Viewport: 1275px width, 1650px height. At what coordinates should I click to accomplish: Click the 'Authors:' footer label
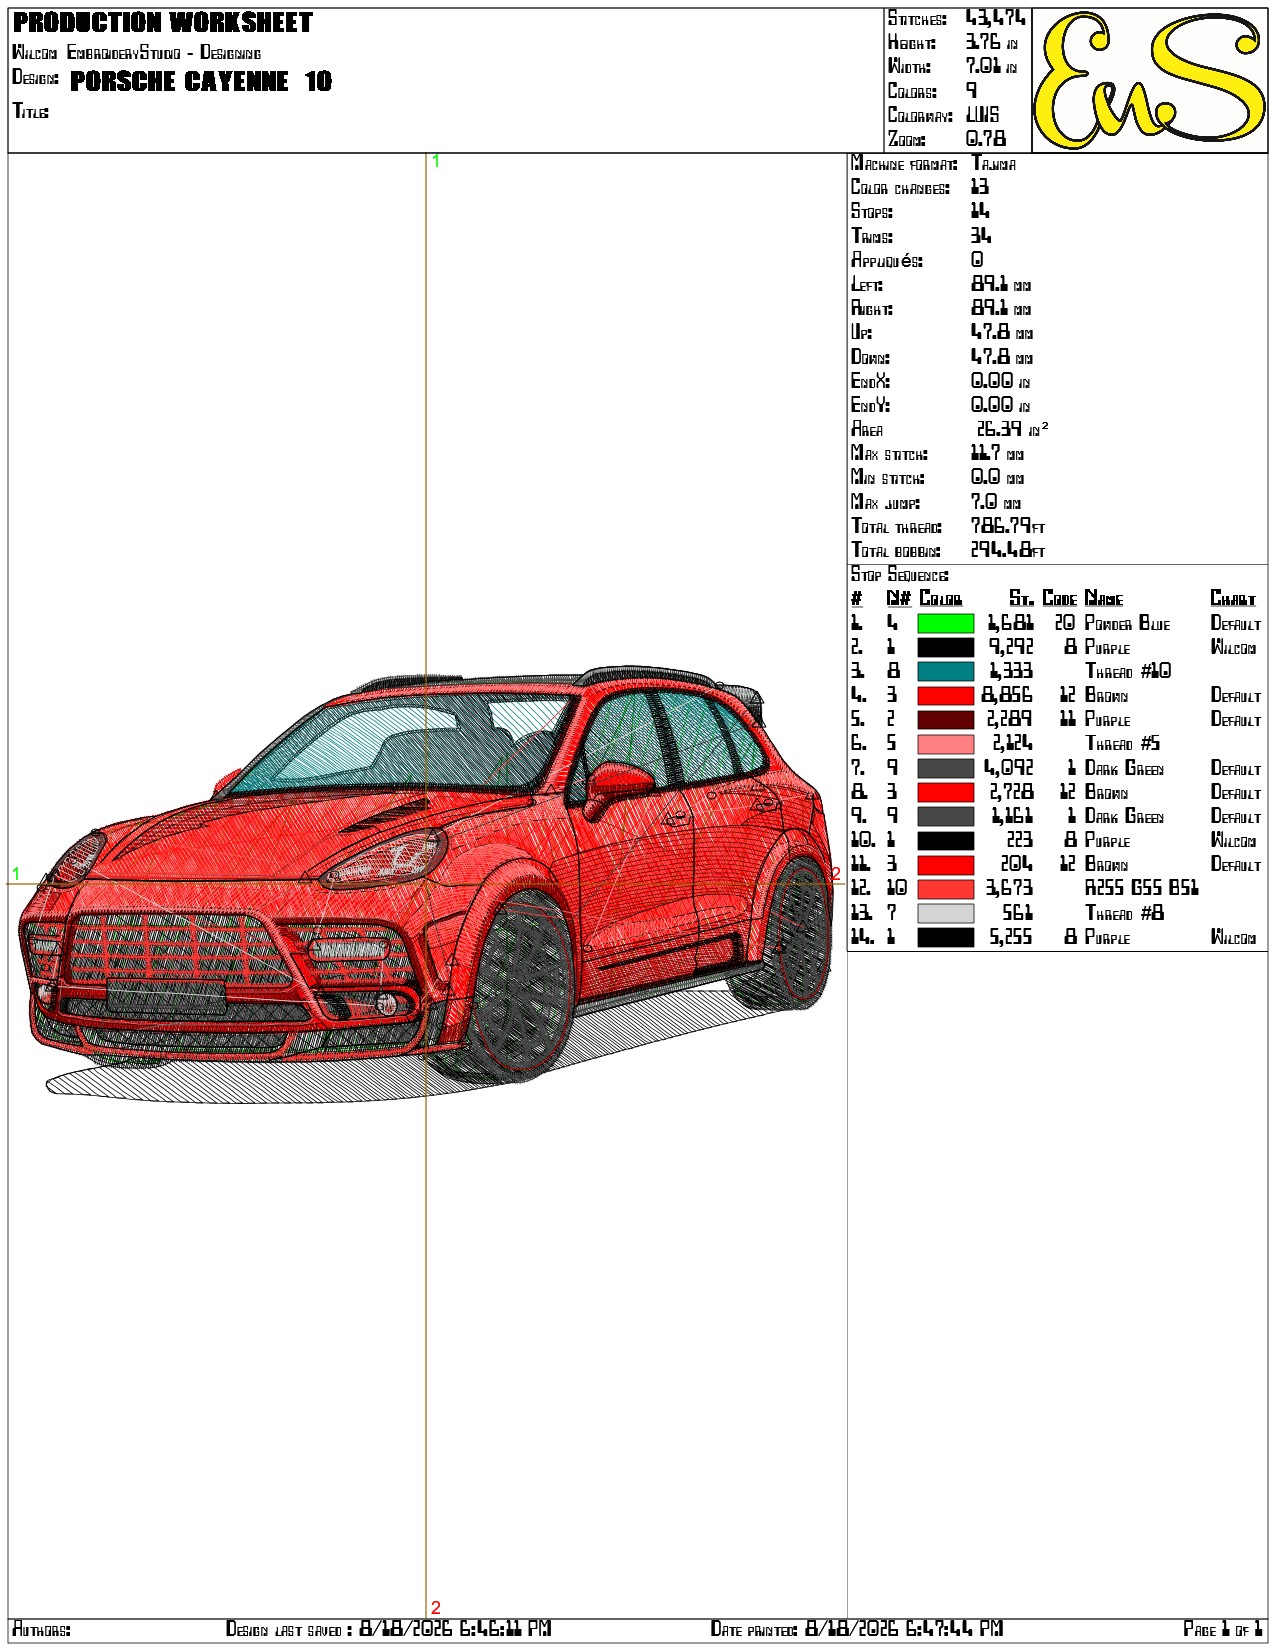point(41,1630)
